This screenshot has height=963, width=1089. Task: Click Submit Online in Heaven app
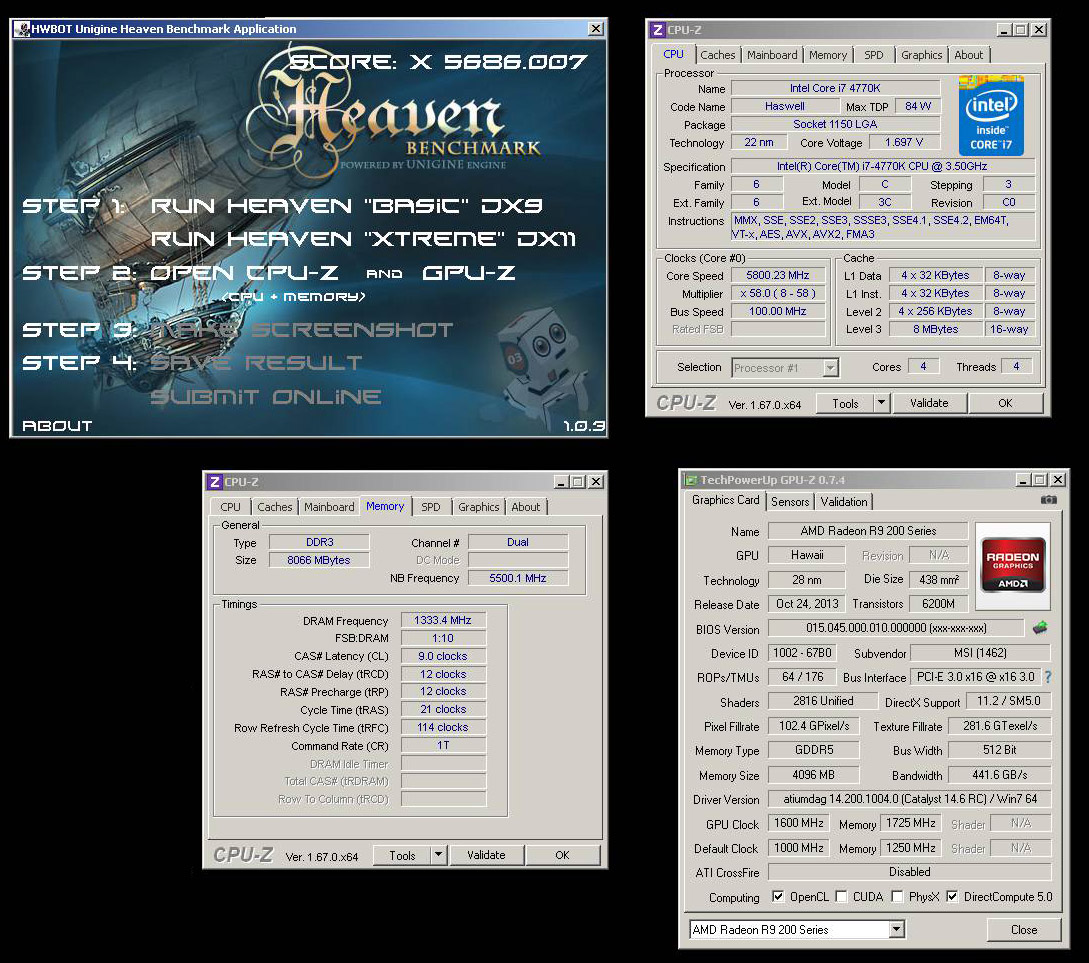point(266,396)
